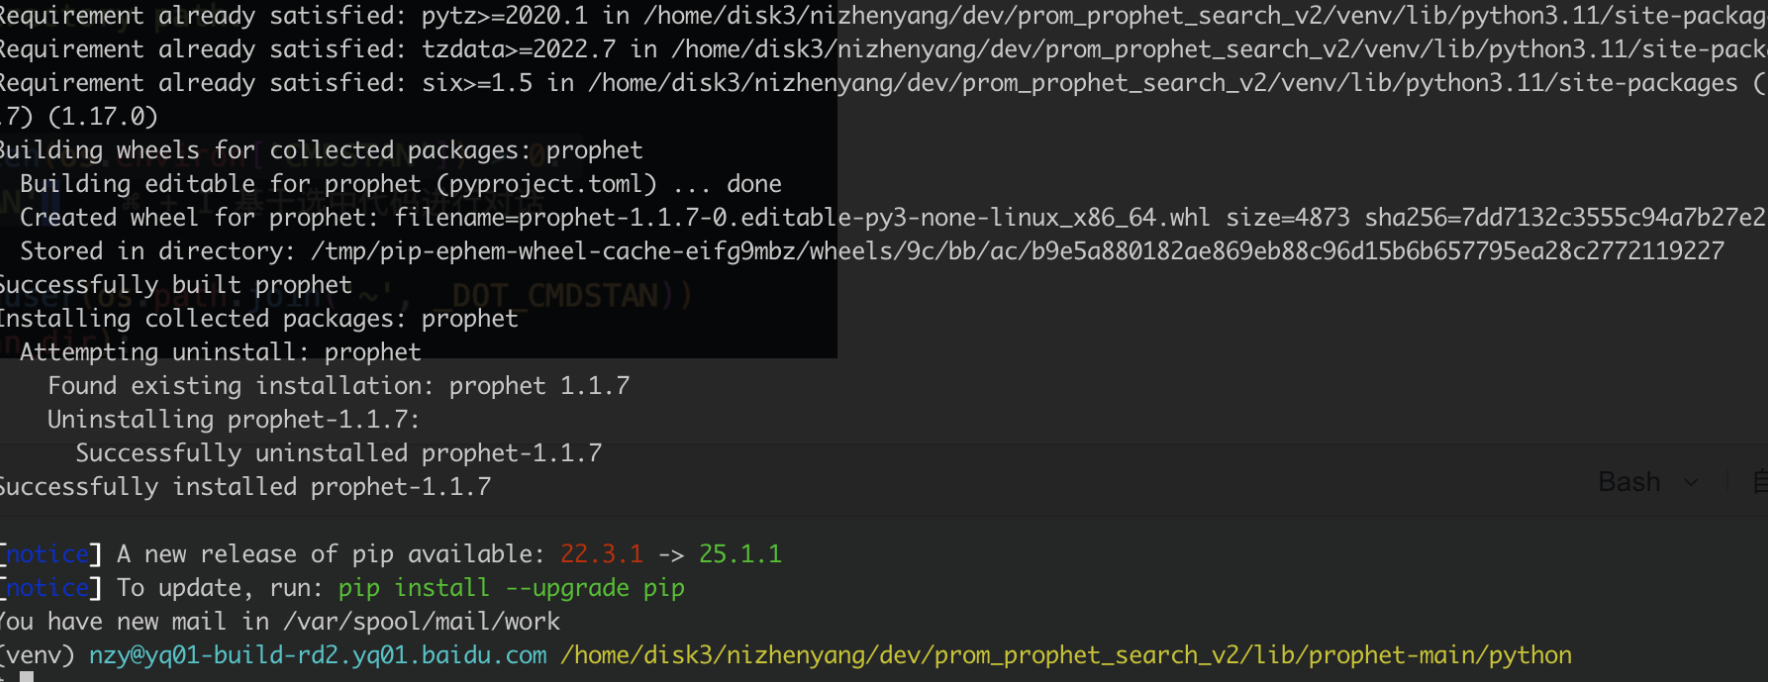Viewport: 1768px width, 682px height.
Task: Click the red 22.3.1 pip version
Action: click(x=601, y=554)
